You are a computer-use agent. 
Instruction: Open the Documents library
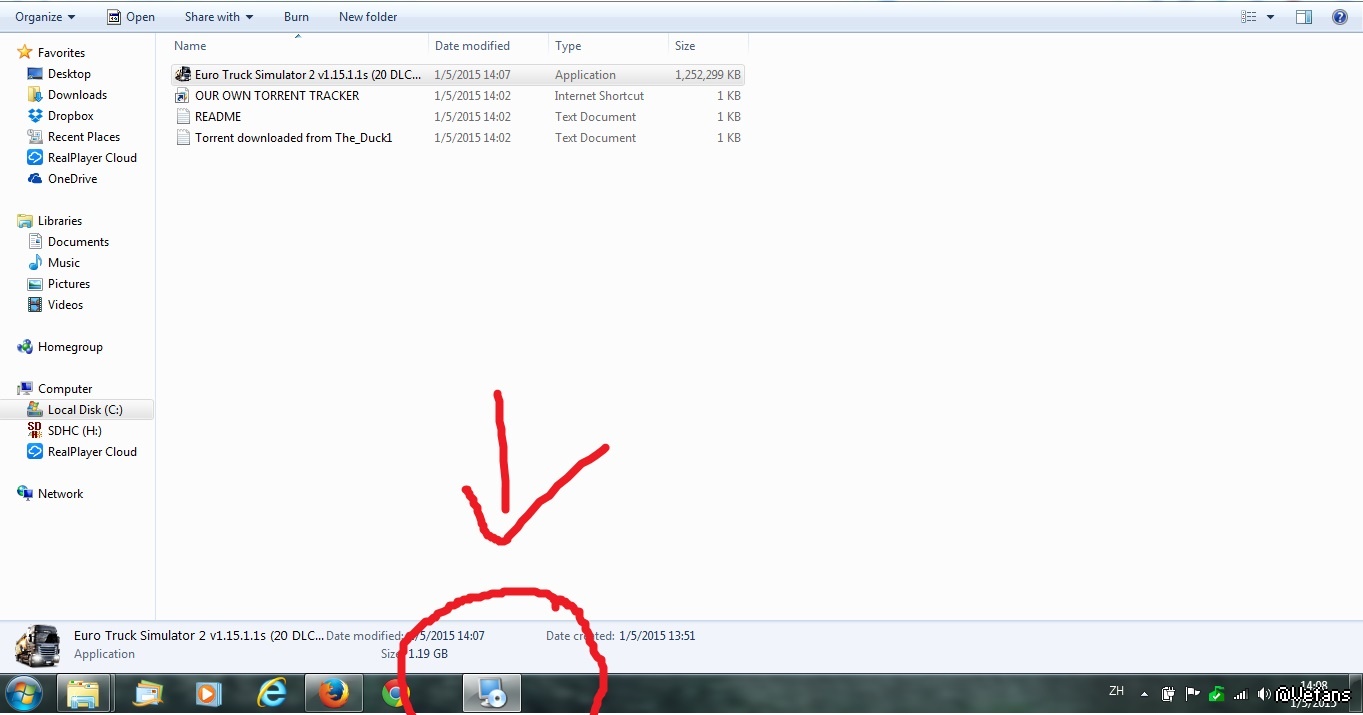pyautogui.click(x=78, y=242)
